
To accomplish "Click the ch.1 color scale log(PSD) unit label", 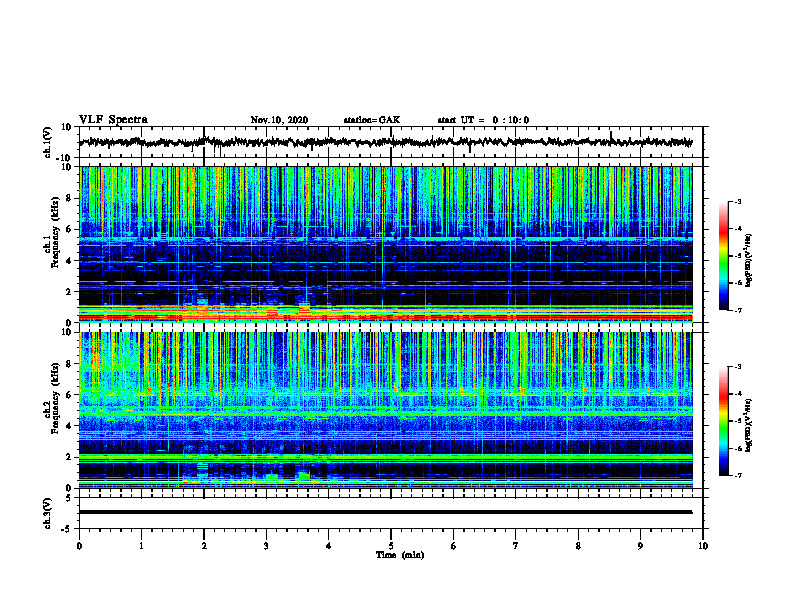I will click(749, 261).
